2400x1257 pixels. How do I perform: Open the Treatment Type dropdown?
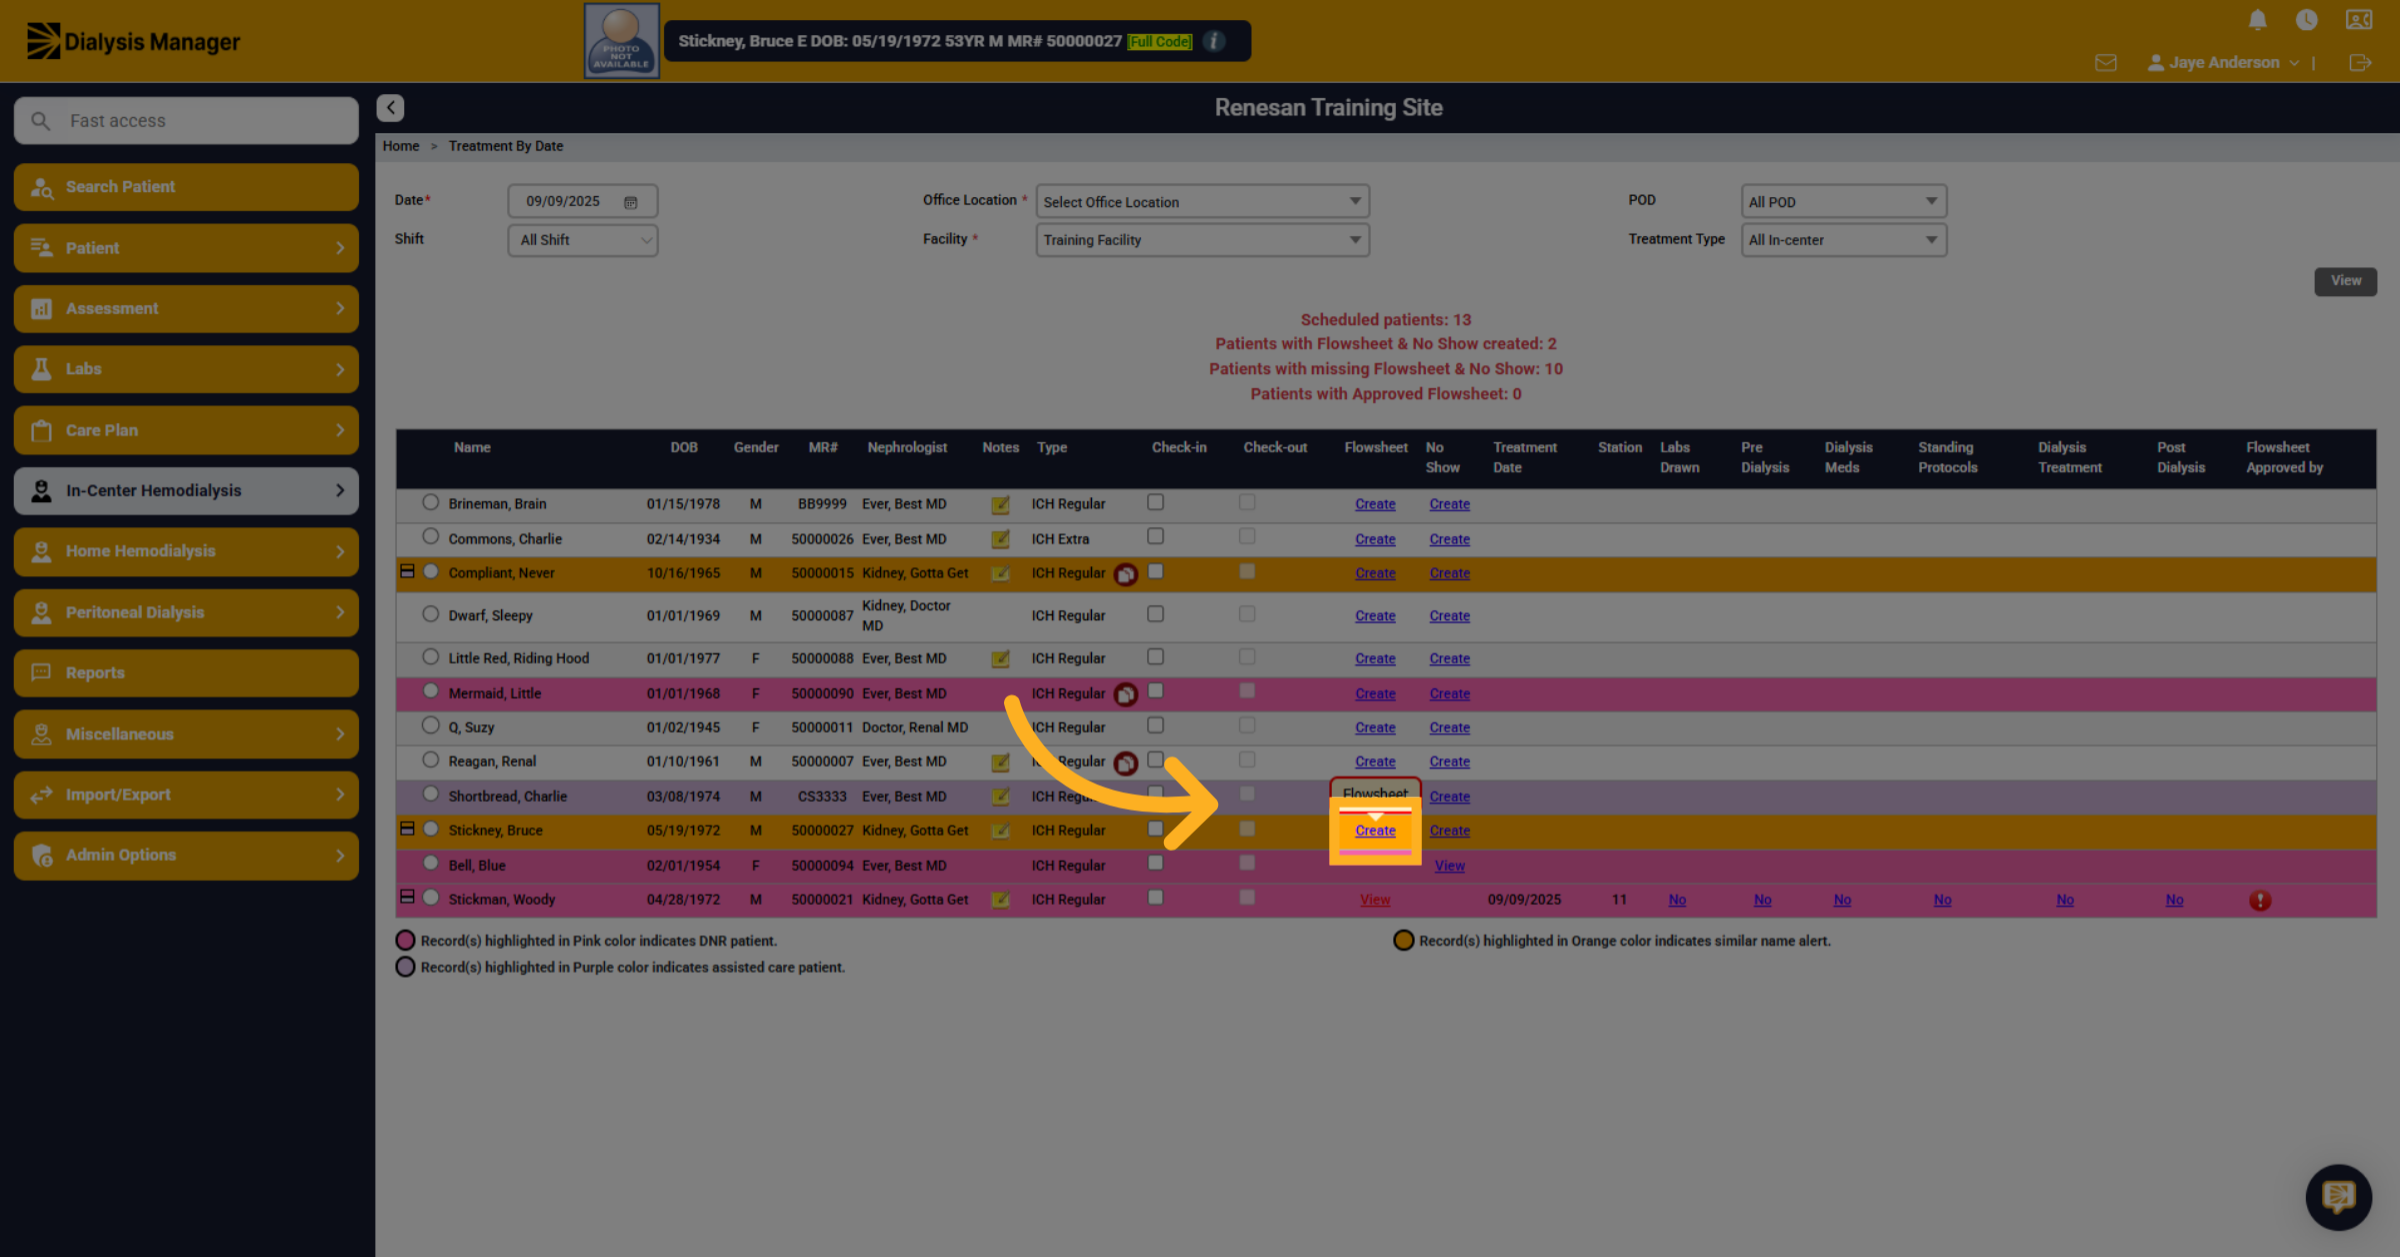1843,240
